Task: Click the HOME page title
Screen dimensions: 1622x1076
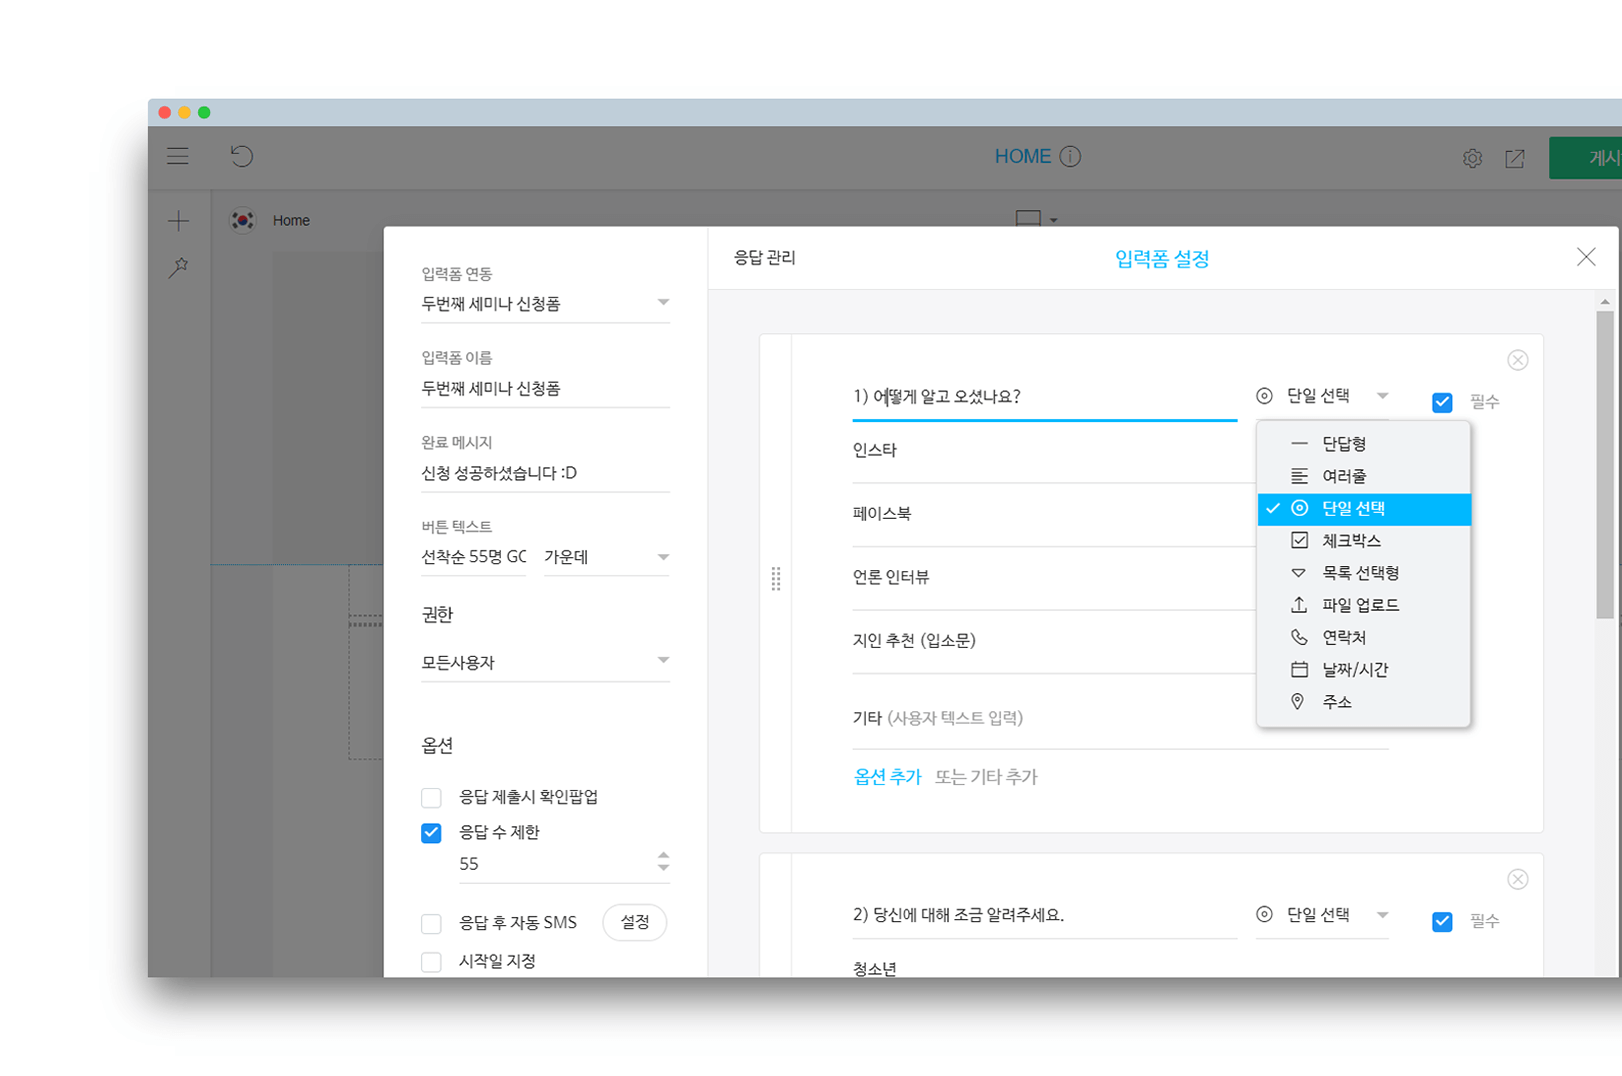Action: (x=1022, y=156)
